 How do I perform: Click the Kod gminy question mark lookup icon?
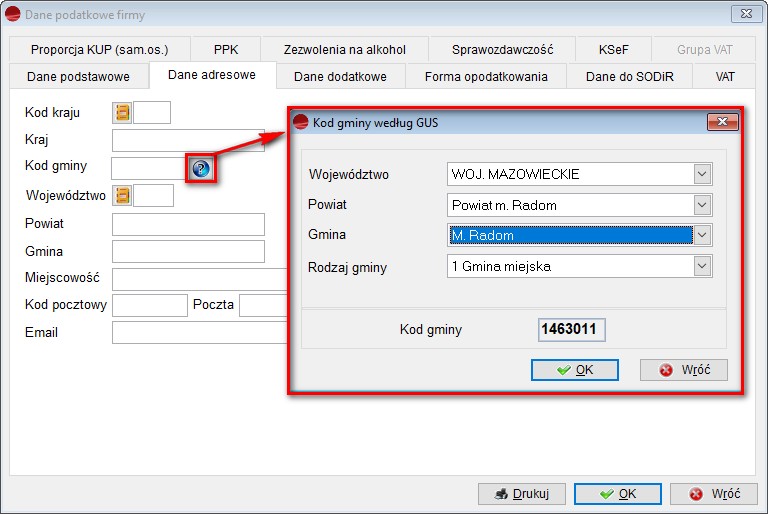pyautogui.click(x=201, y=168)
